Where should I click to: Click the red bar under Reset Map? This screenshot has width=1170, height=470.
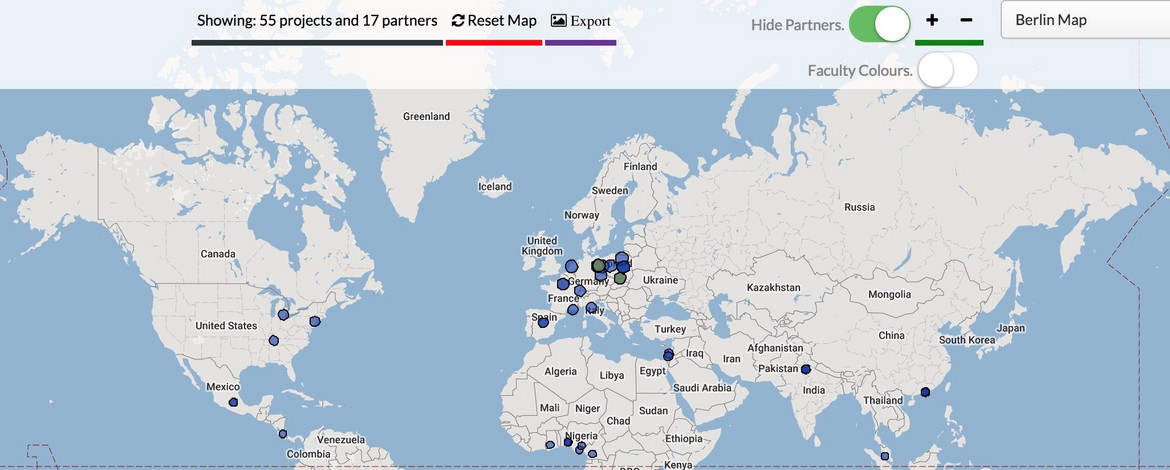(x=494, y=43)
